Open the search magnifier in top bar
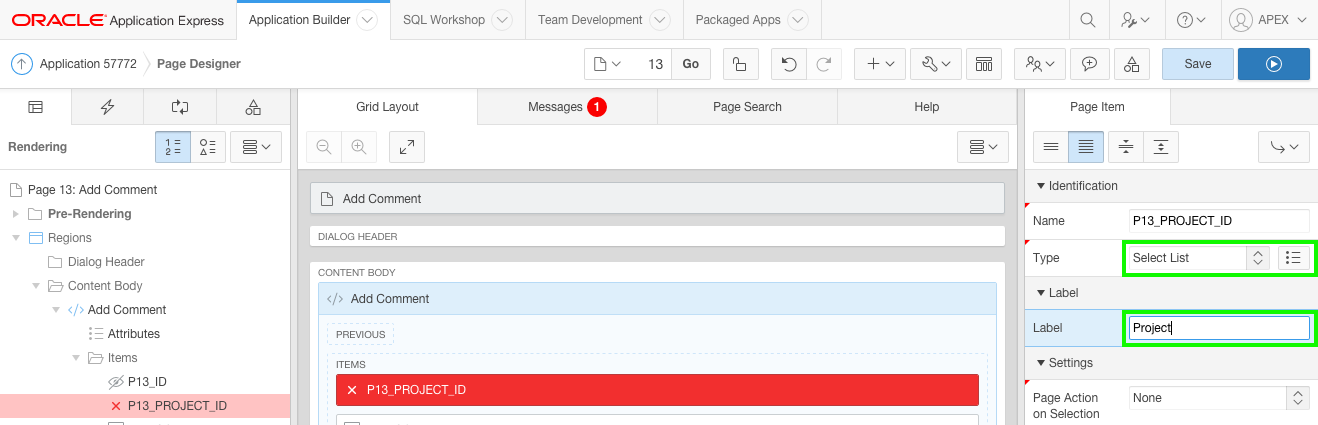Viewport: 1318px width, 425px height. point(1088,20)
